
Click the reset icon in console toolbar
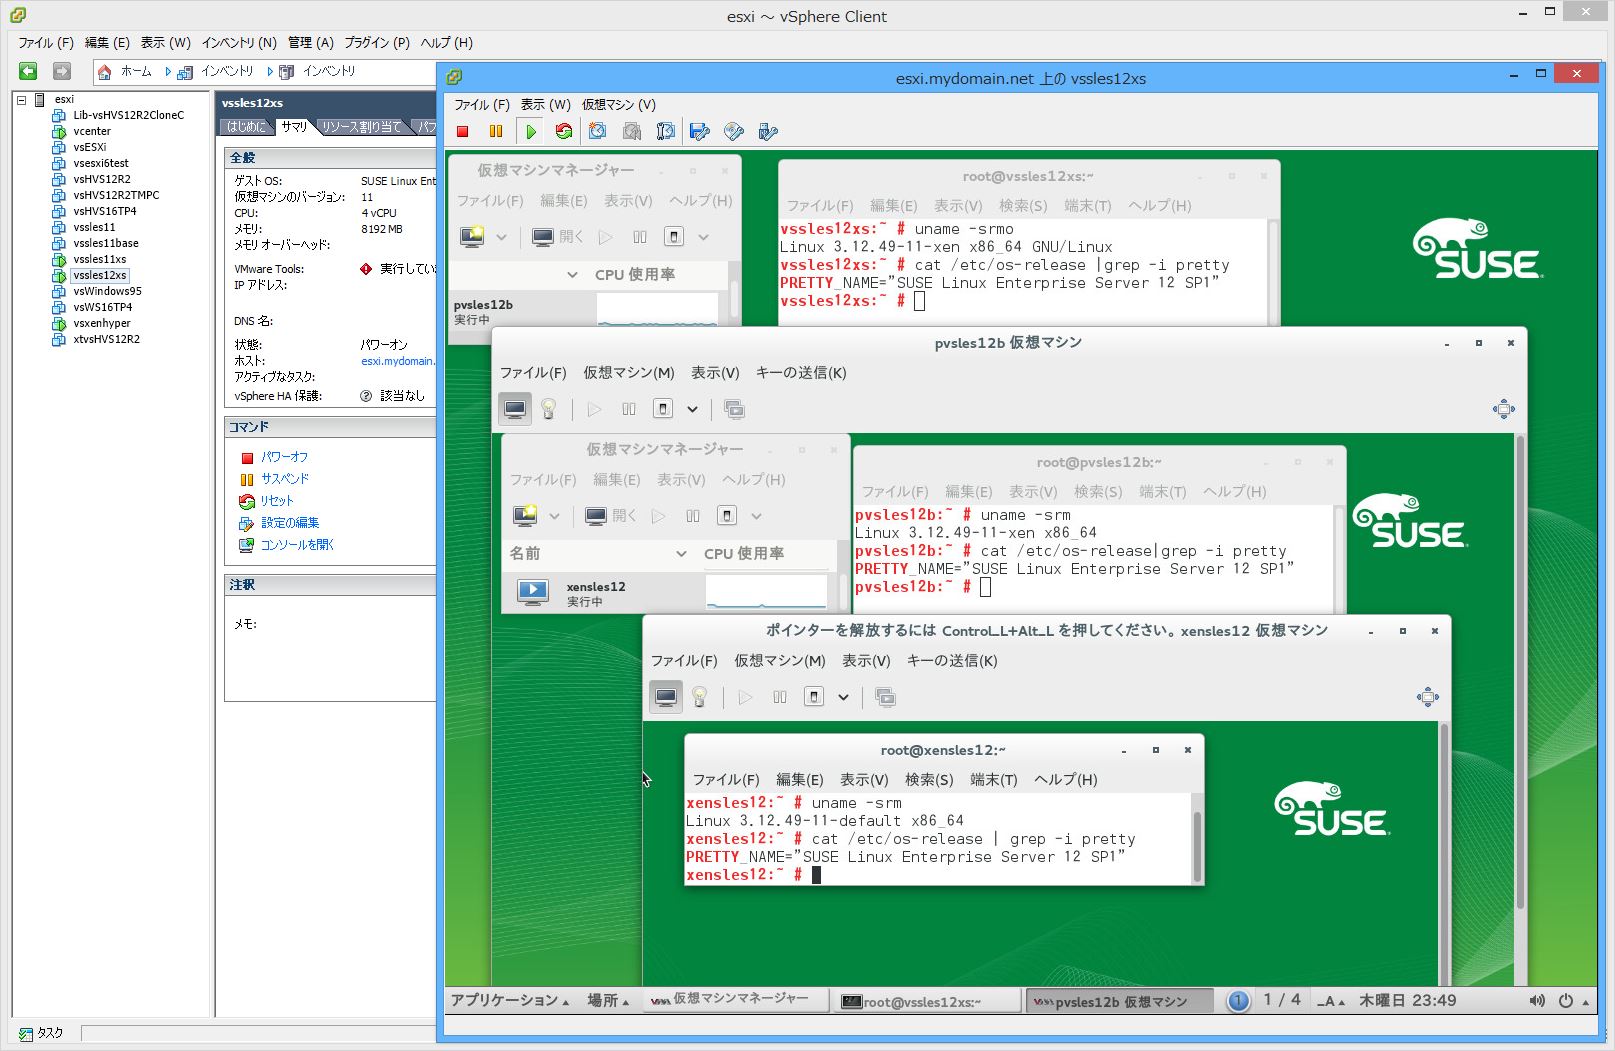564,131
